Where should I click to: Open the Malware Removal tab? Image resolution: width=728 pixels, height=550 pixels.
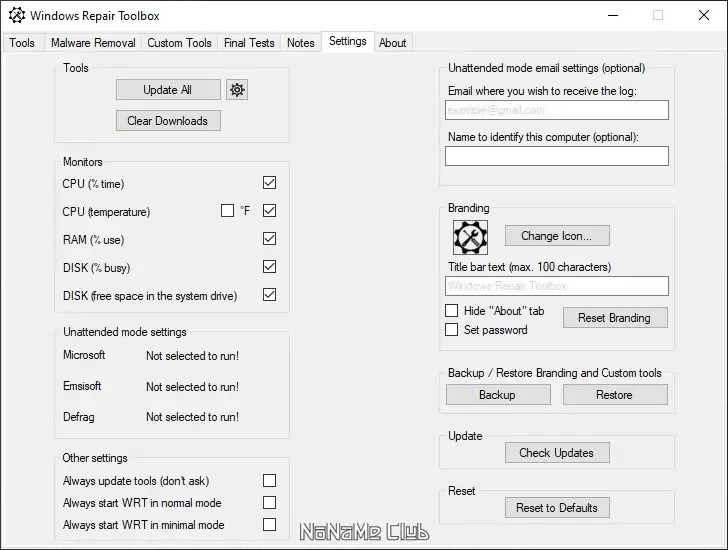click(x=93, y=43)
